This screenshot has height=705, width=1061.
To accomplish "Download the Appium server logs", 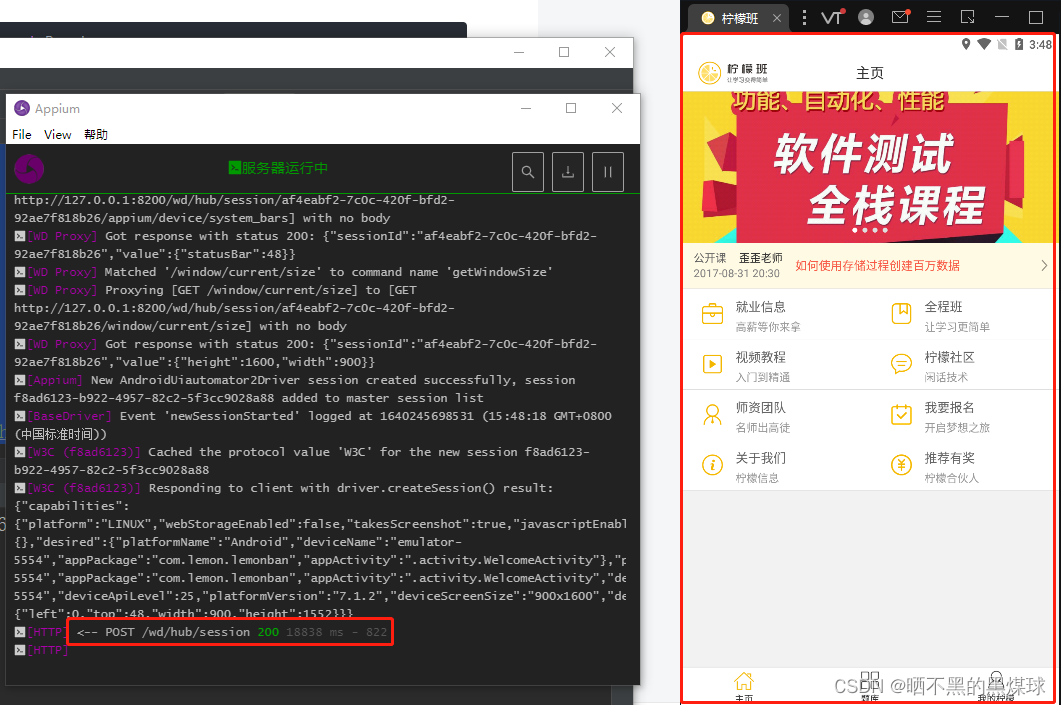I will (x=568, y=172).
